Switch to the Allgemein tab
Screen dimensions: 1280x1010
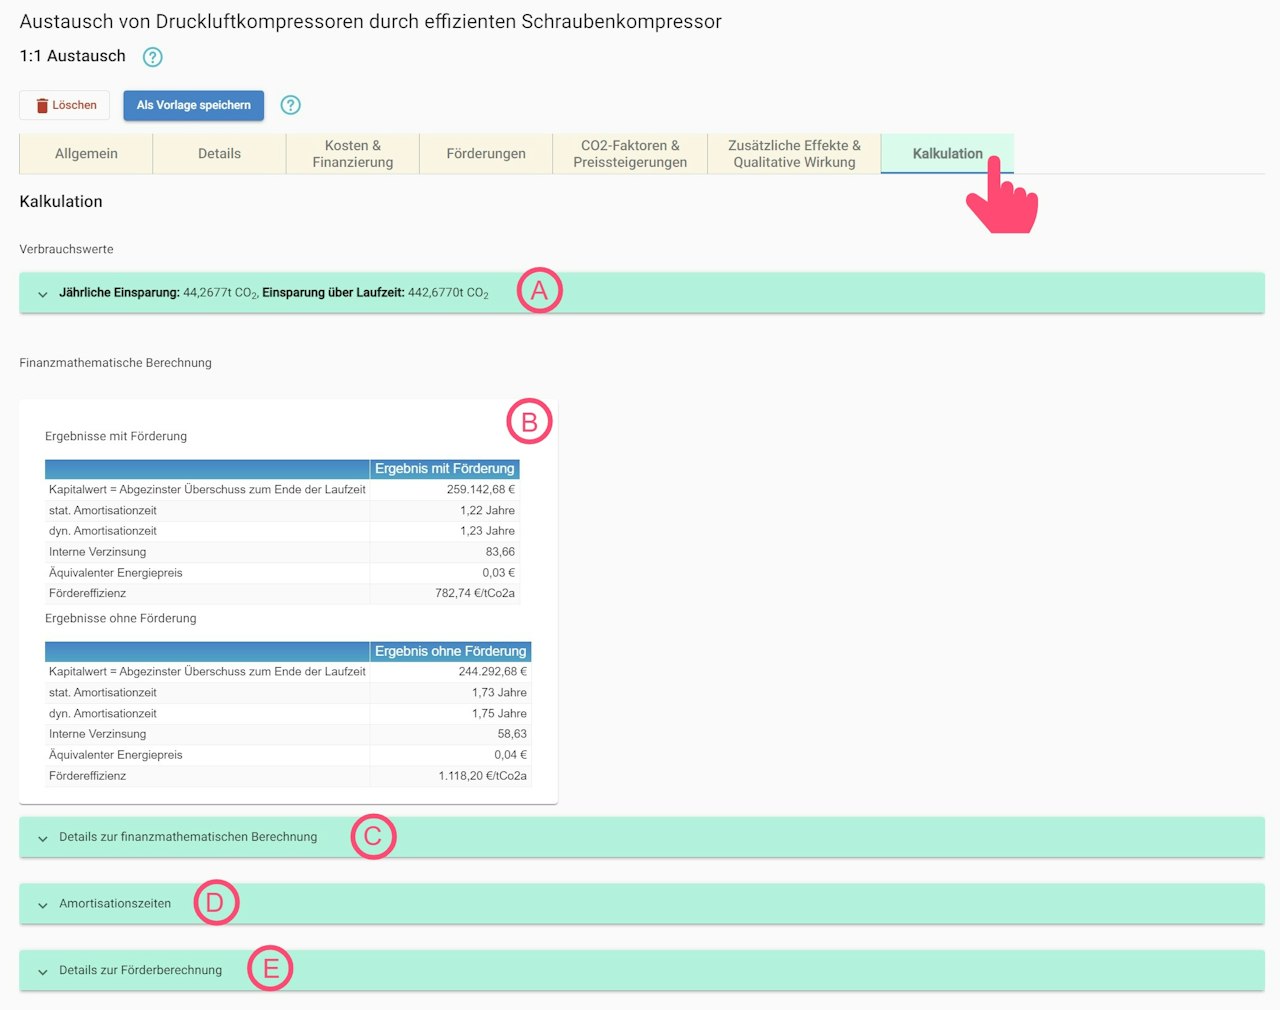pos(86,154)
